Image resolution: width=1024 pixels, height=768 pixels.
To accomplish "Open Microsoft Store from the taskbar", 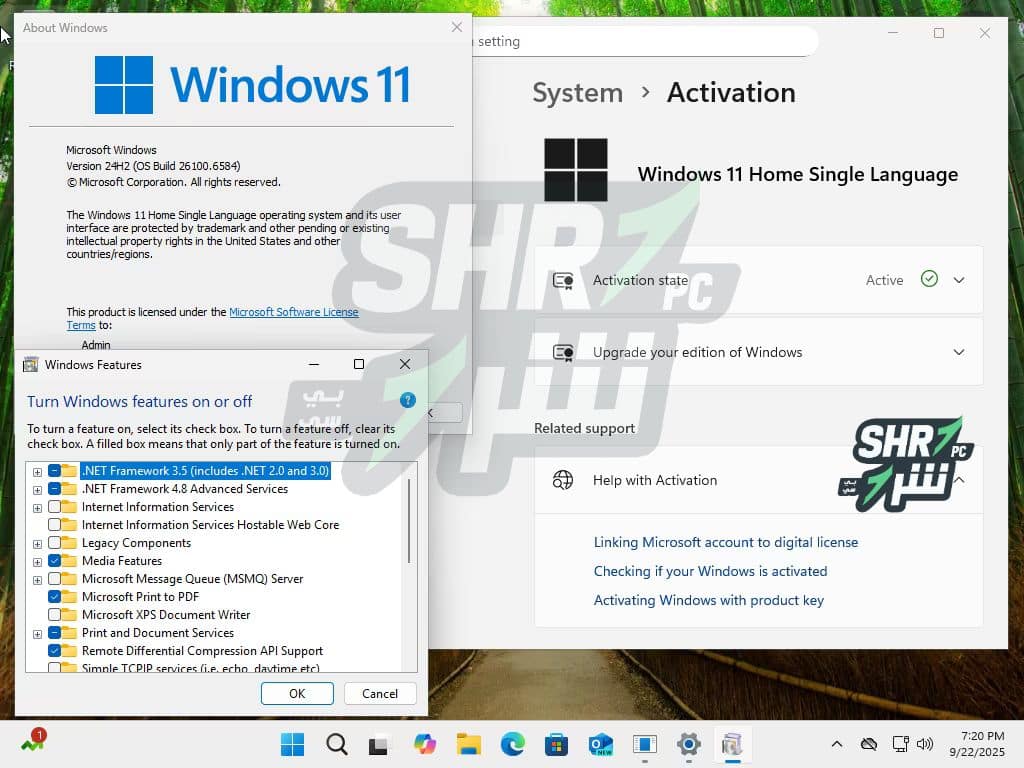I will pyautogui.click(x=556, y=744).
